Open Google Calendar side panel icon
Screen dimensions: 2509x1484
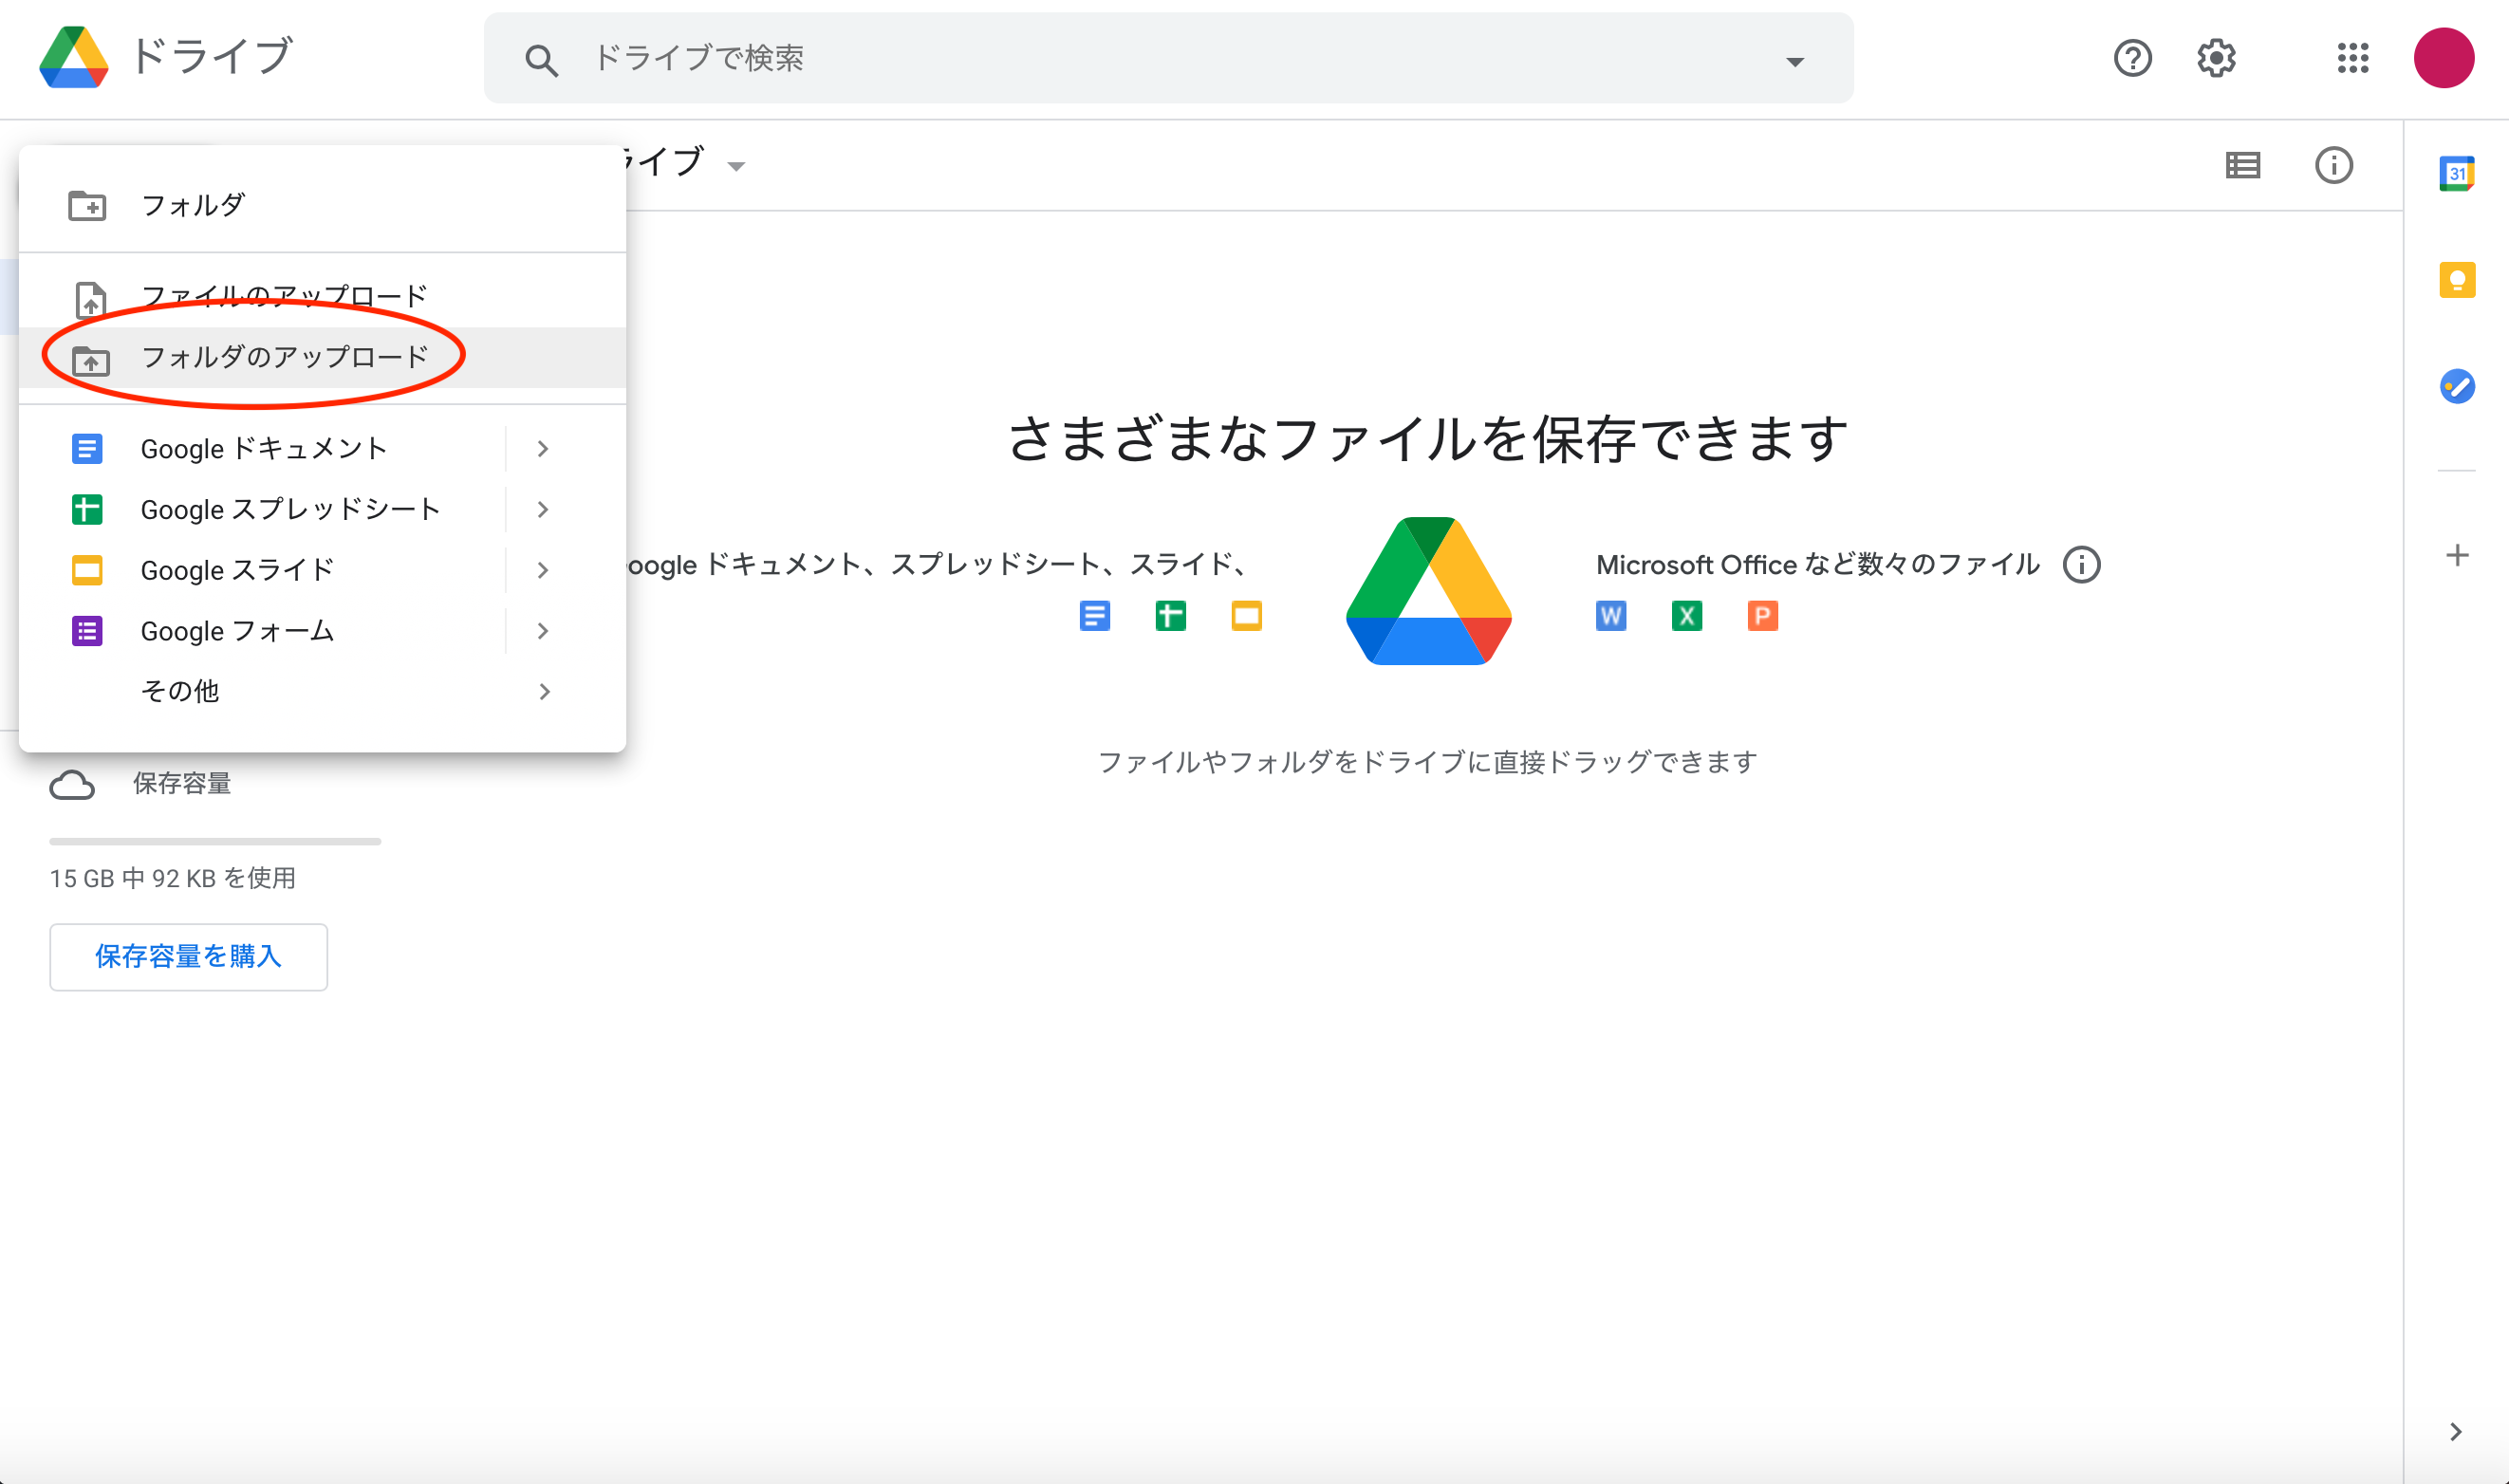[x=2456, y=173]
